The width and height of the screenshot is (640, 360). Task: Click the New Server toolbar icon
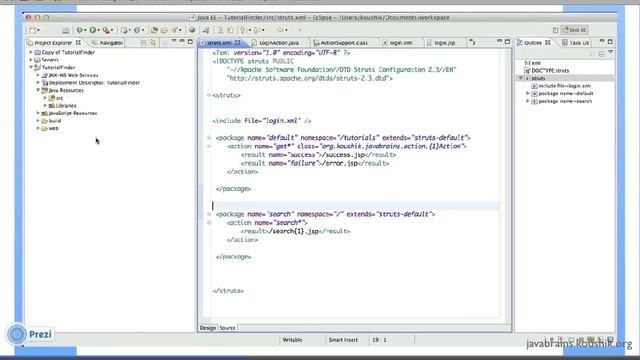pos(124,30)
